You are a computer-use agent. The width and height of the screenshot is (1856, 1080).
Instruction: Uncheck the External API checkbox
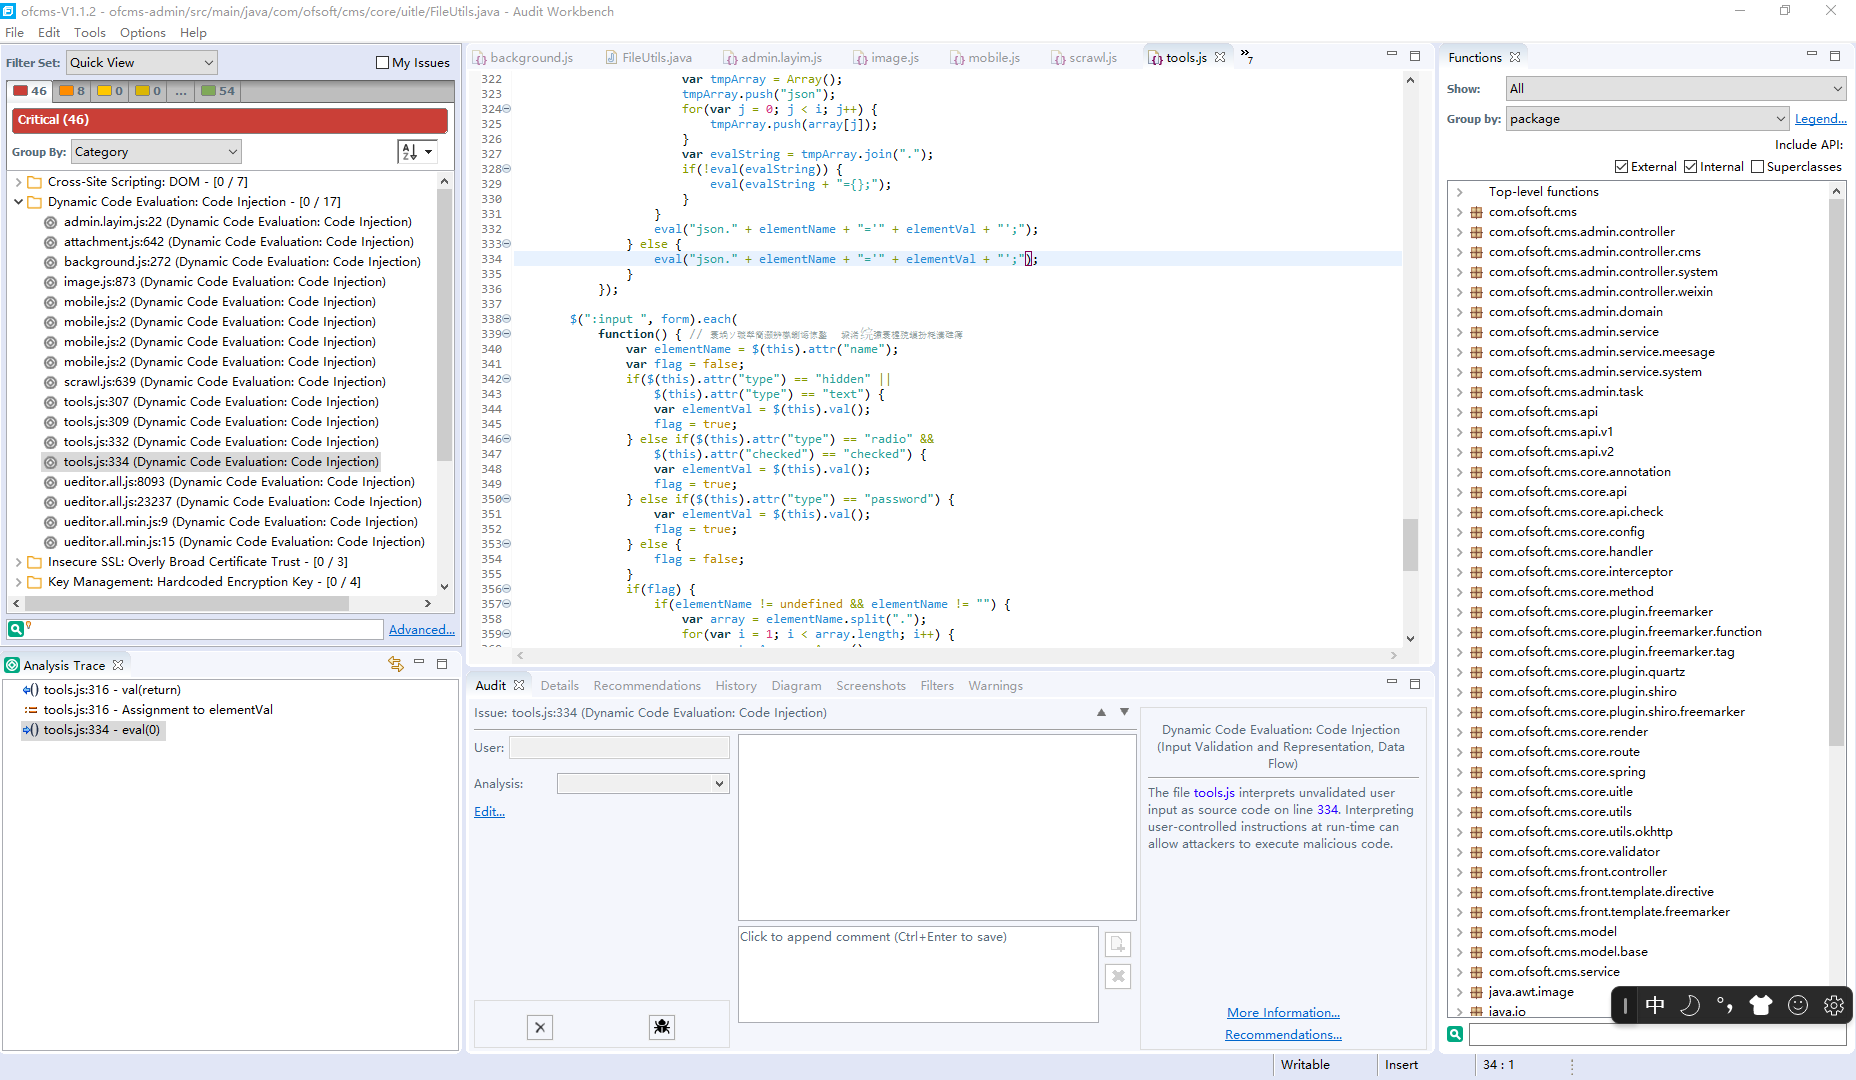[1621, 167]
